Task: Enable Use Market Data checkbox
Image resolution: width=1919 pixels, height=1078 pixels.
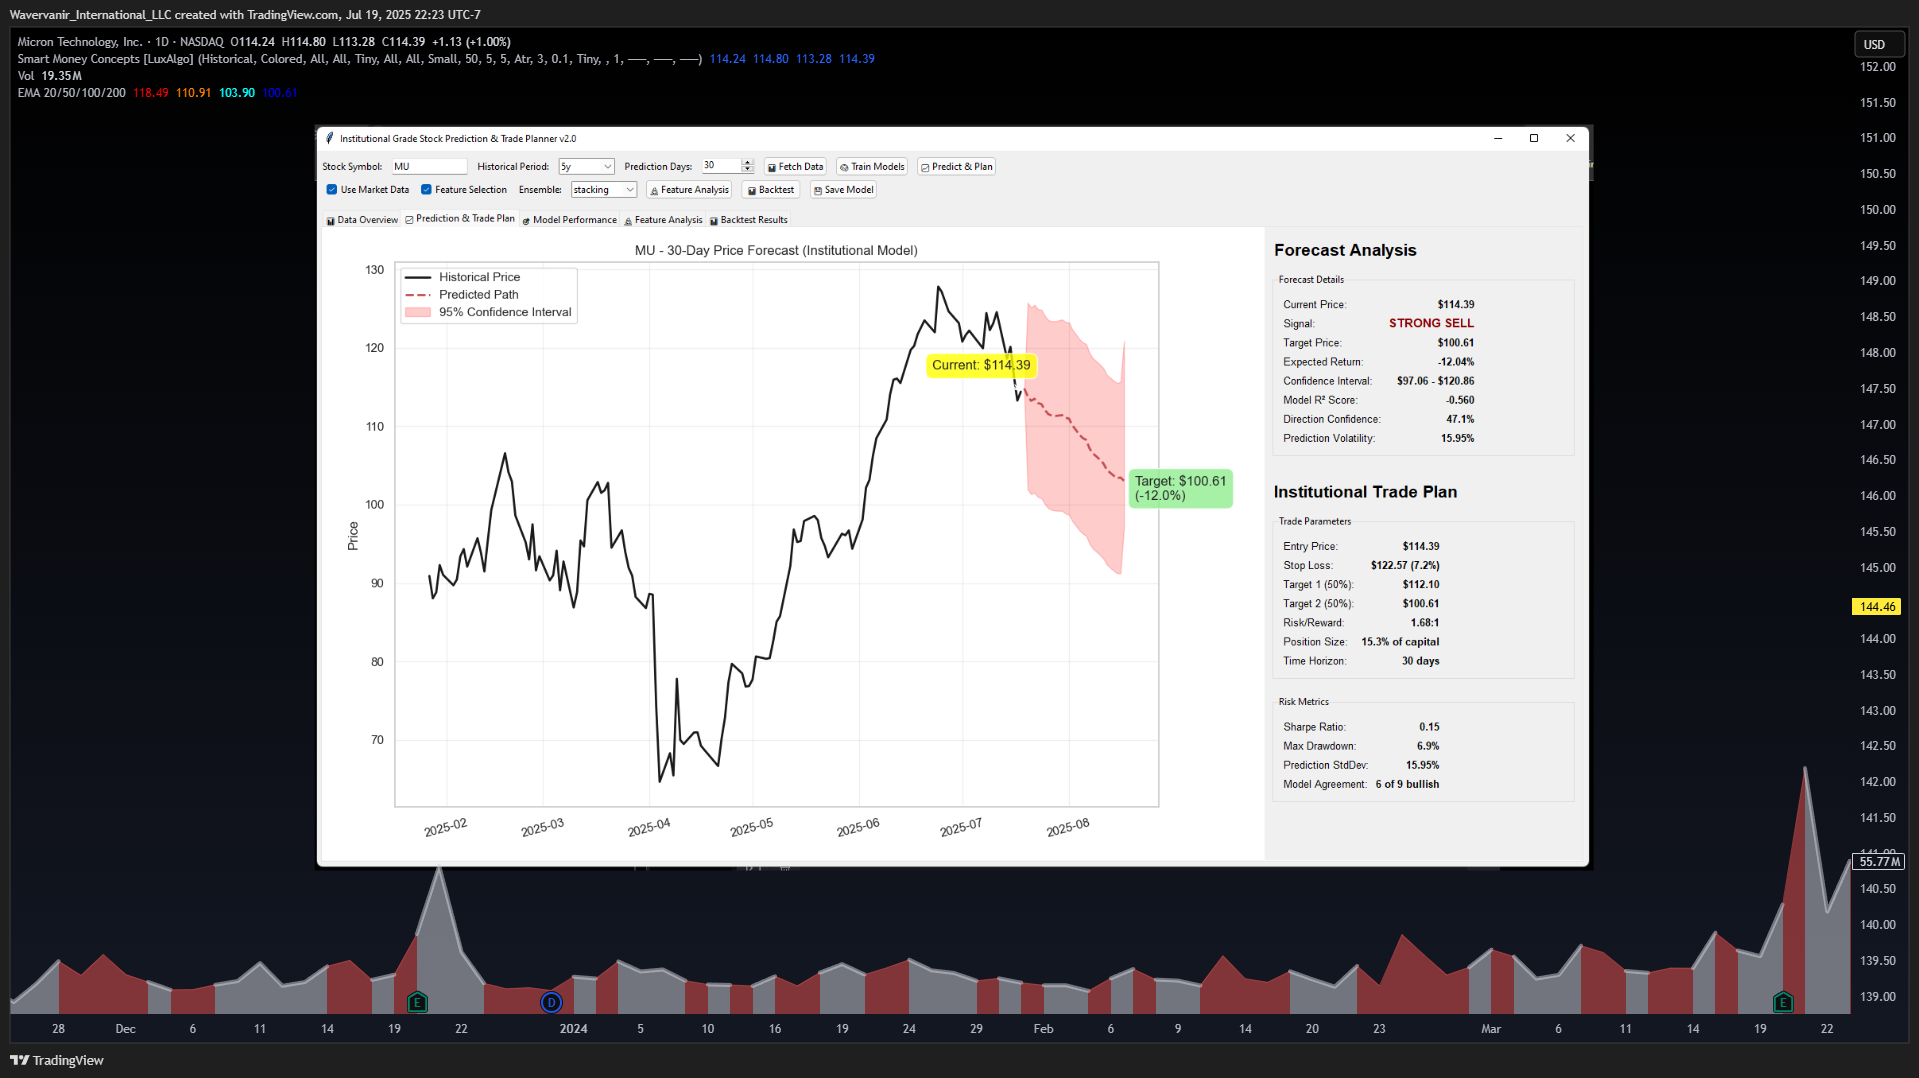Action: point(332,189)
